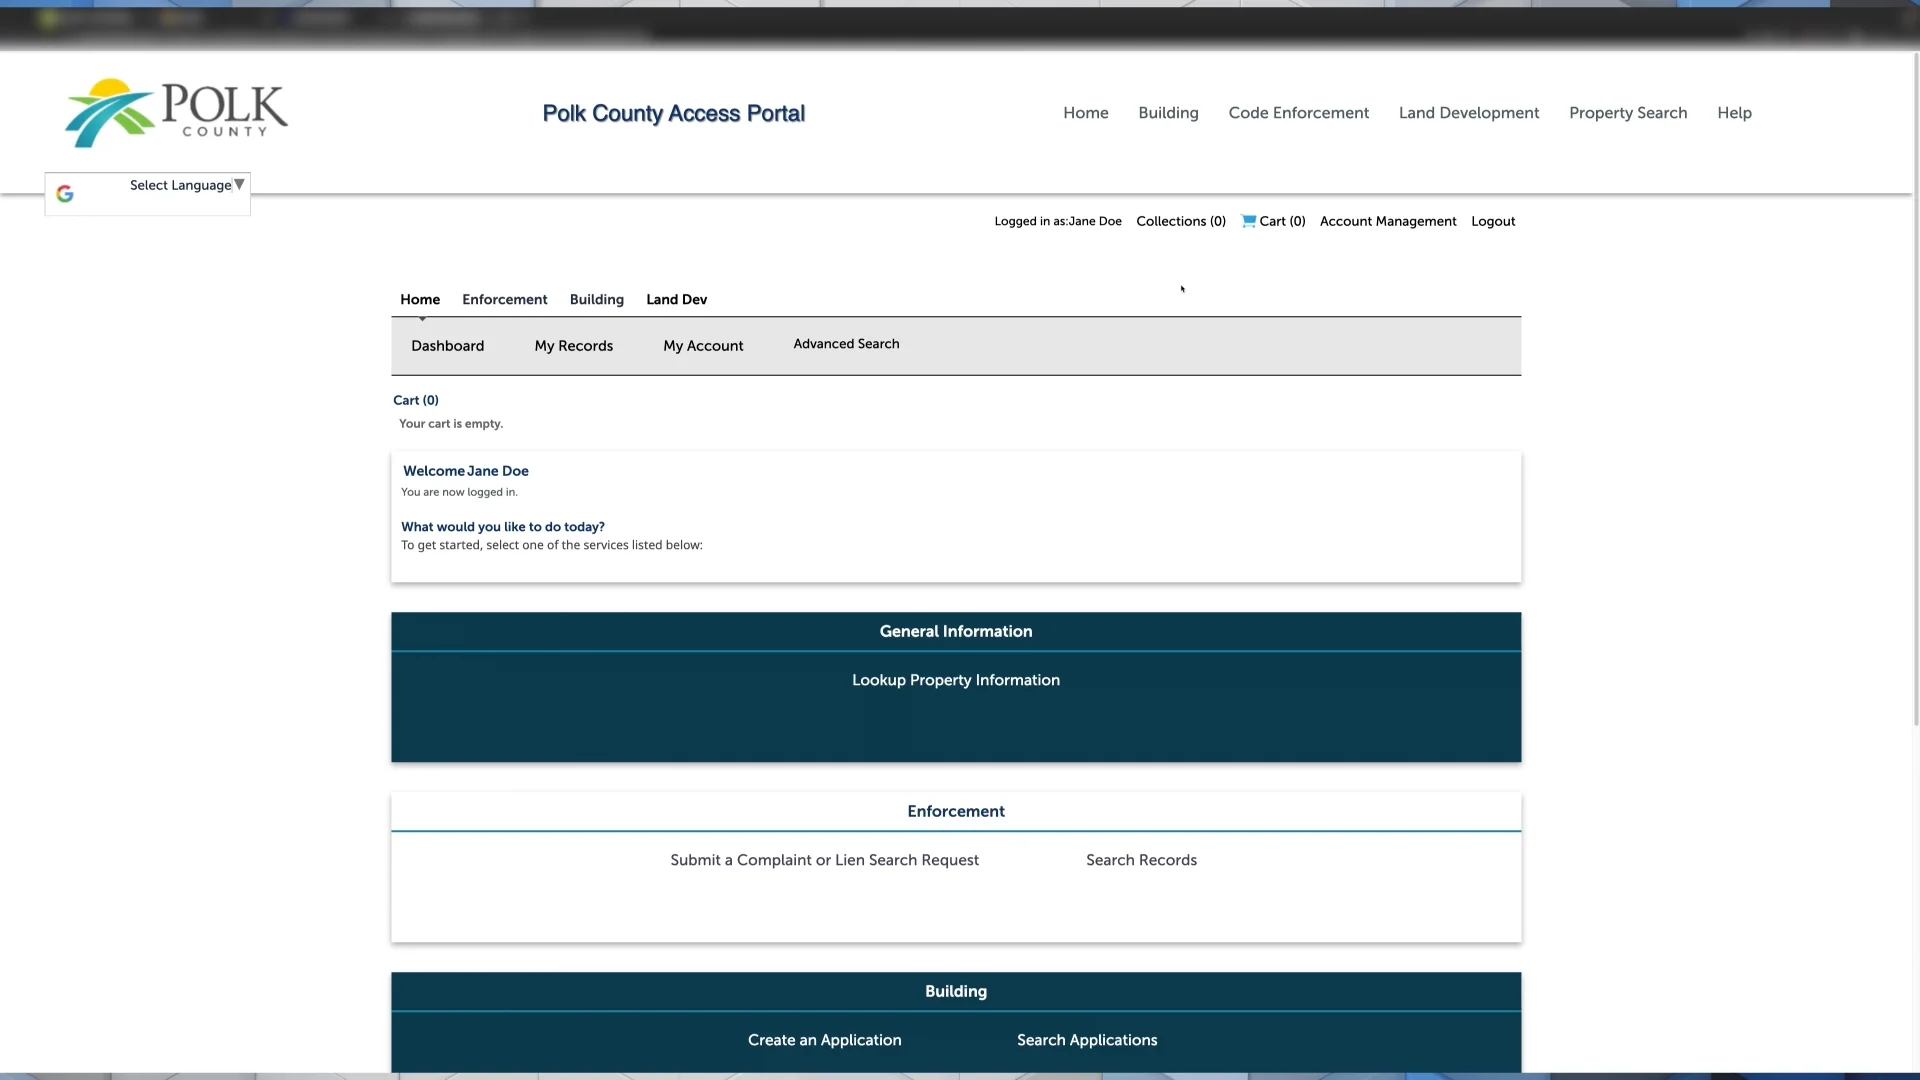
Task: Click the shopping cart icon
Action: tap(1248, 221)
